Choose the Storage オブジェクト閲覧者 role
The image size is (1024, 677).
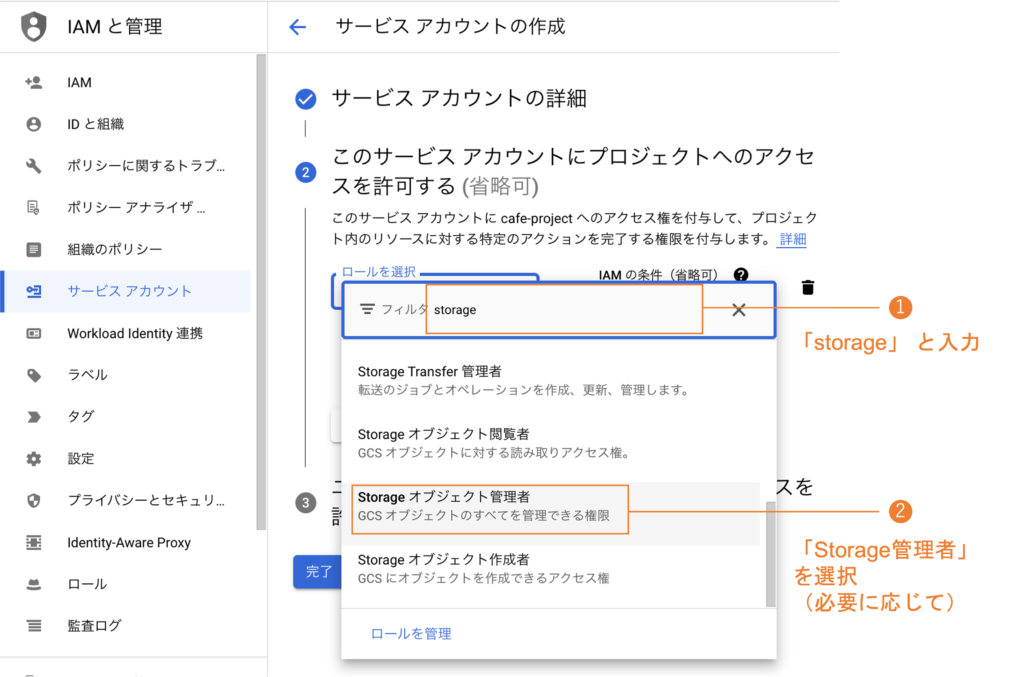click(552, 443)
